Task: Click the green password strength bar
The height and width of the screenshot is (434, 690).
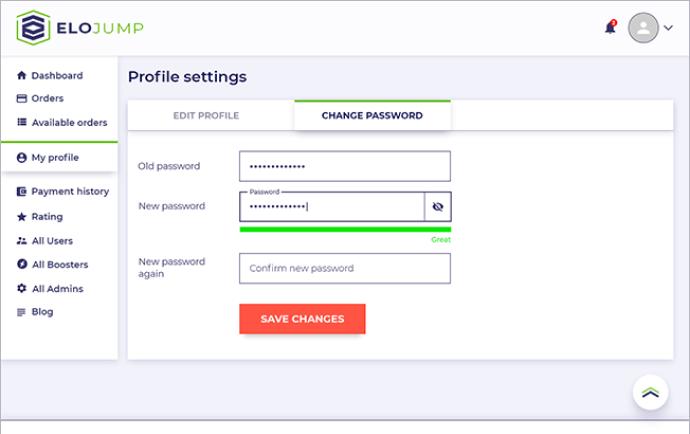Action: click(345, 230)
